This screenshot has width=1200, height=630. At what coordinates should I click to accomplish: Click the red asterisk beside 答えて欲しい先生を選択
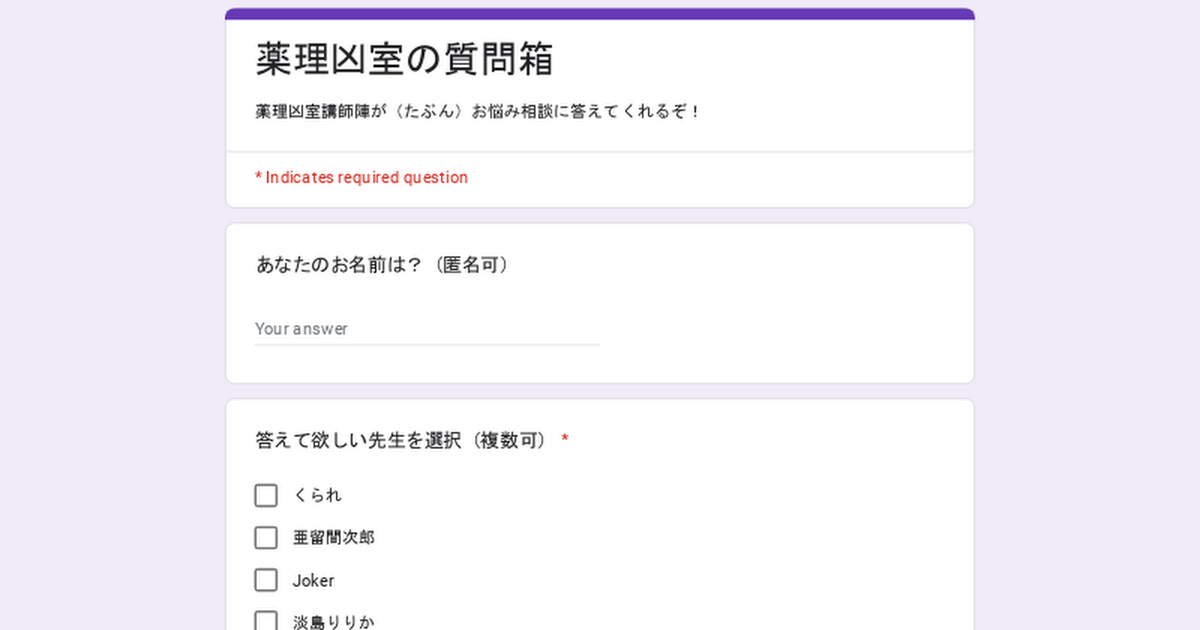tap(565, 440)
